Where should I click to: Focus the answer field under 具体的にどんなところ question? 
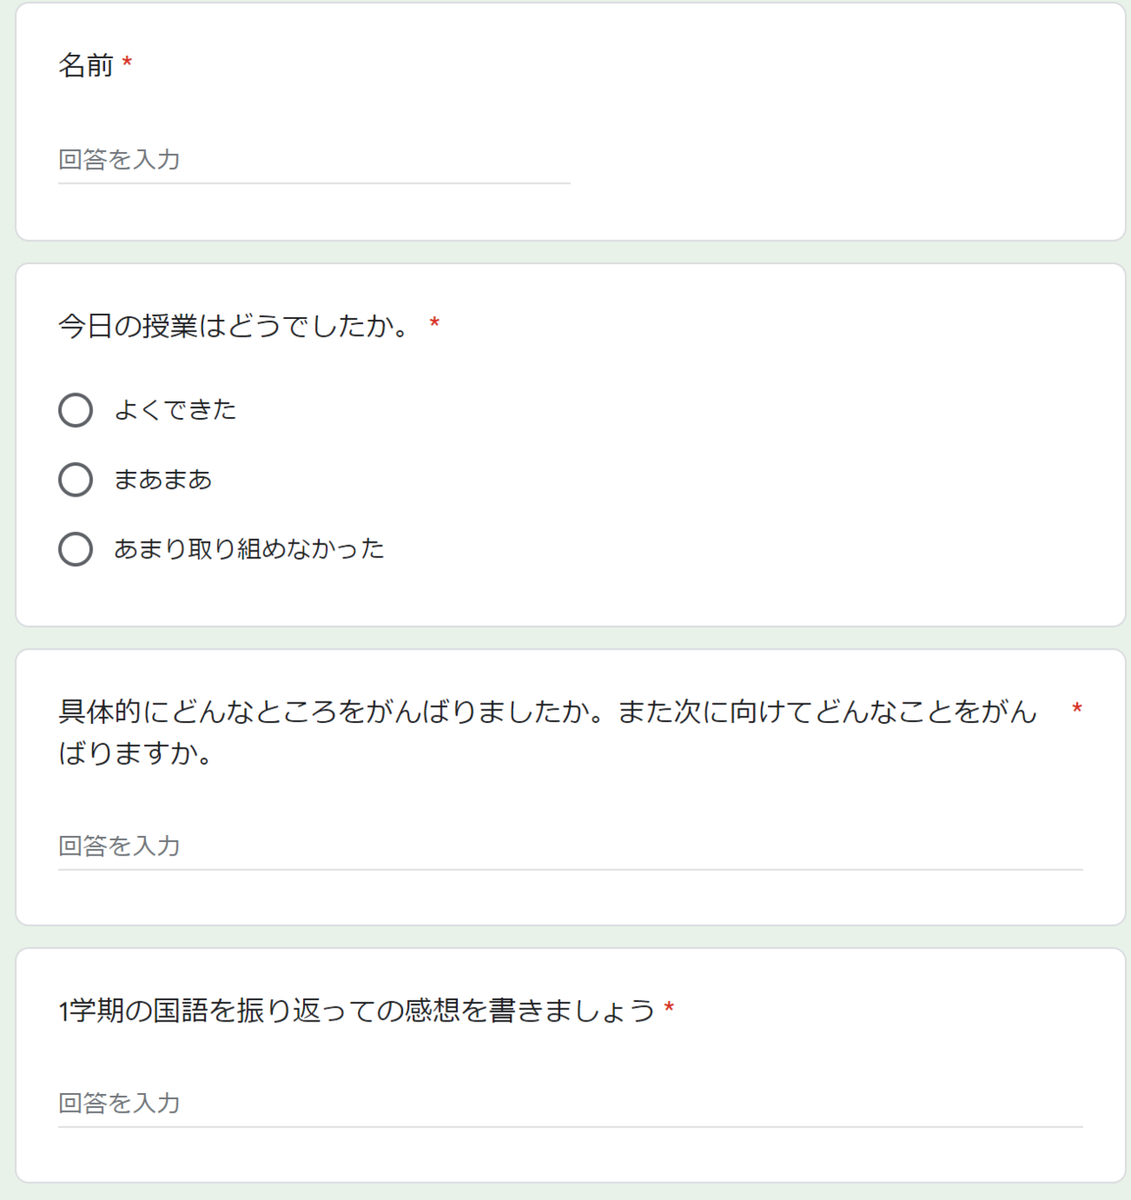point(570,847)
